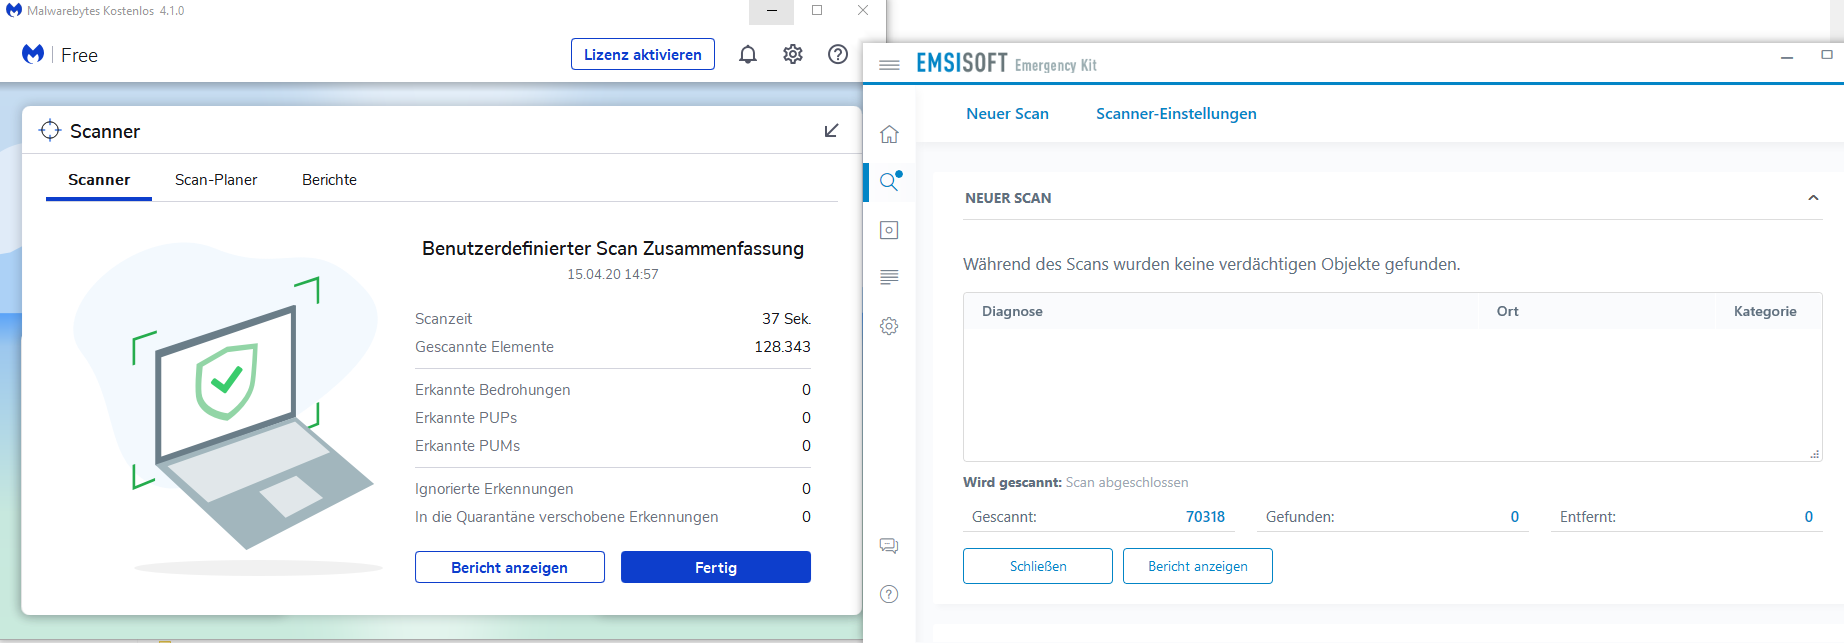The width and height of the screenshot is (1844, 643).
Task: Click the Erkannte Bedrohungen label
Action: tap(493, 390)
